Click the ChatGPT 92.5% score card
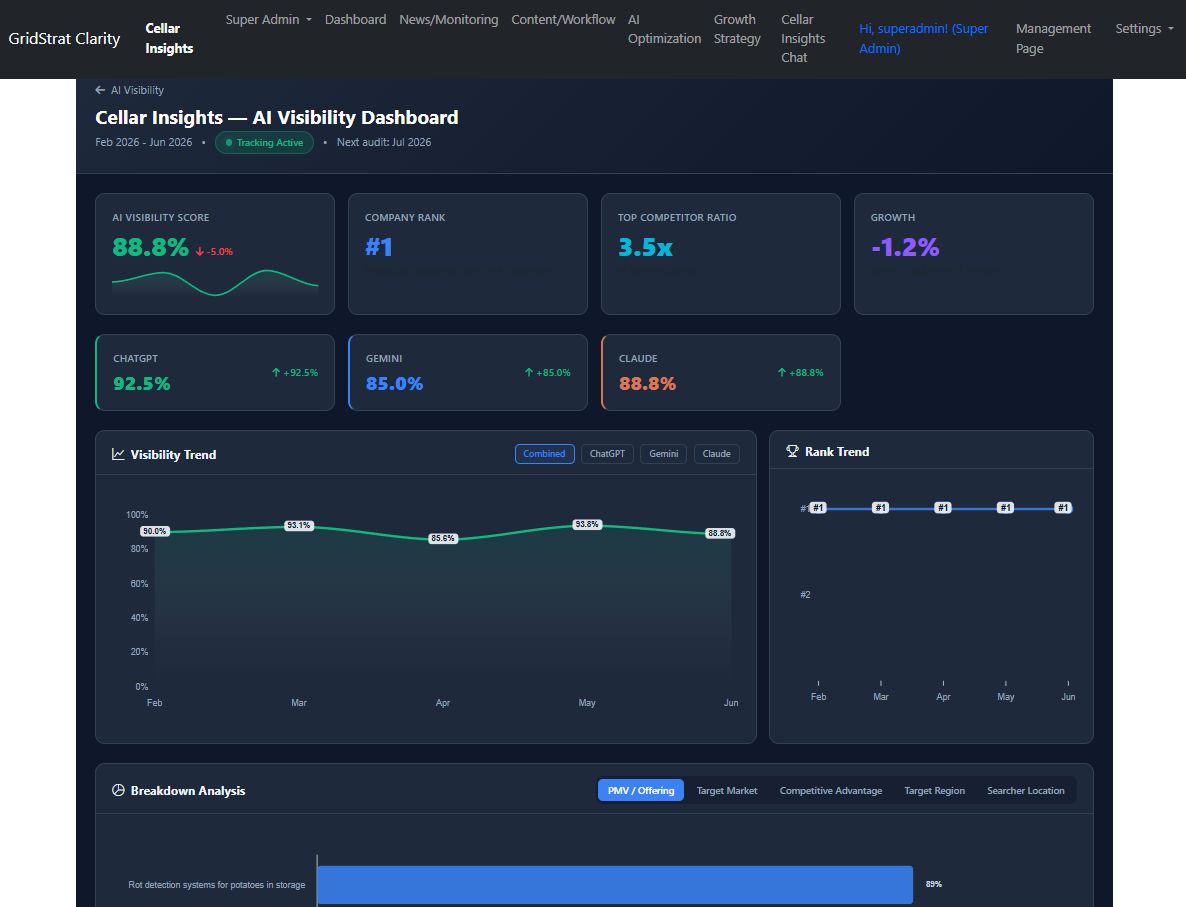 pos(215,372)
